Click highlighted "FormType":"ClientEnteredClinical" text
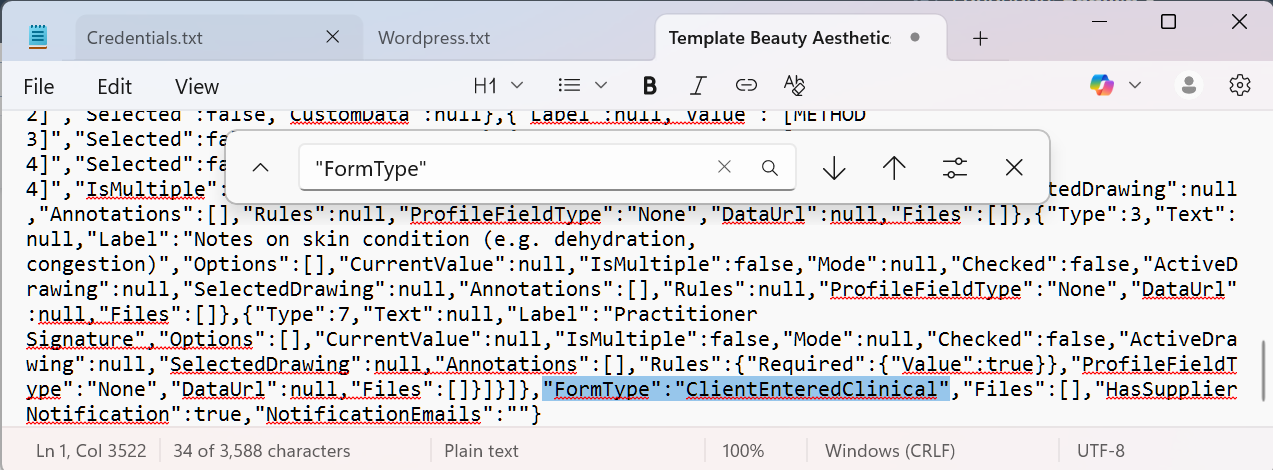This screenshot has height=470, width=1273. 746,389
